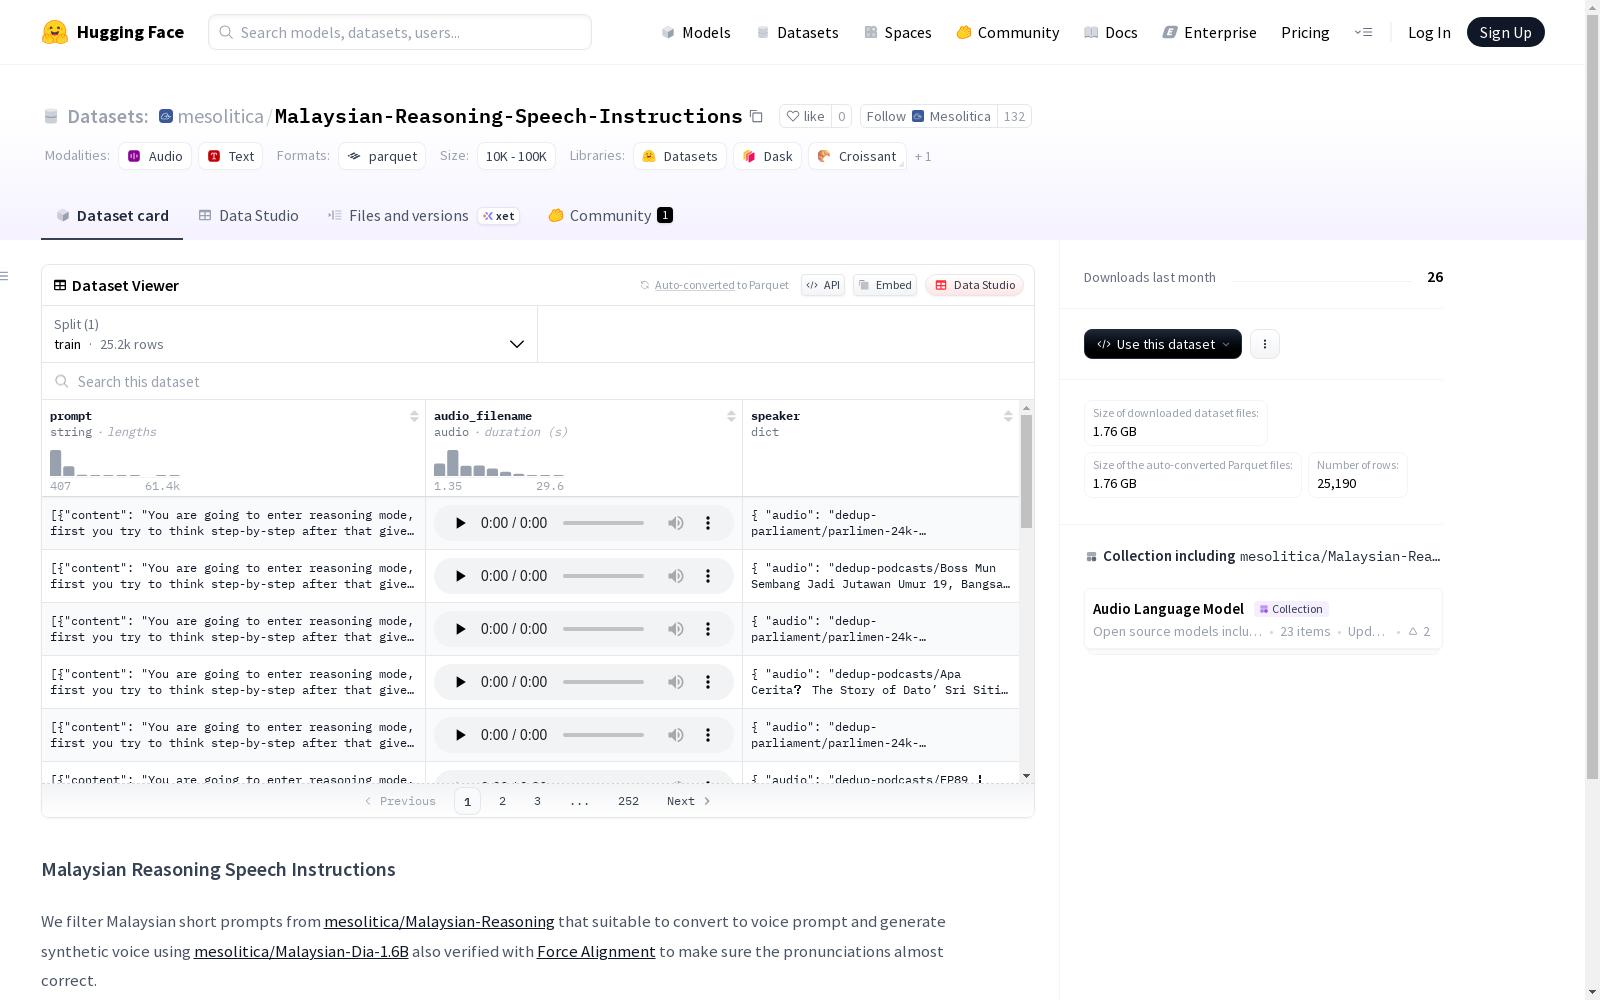Sort by the audio_filename column
This screenshot has height=1000, width=1600.
point(731,416)
